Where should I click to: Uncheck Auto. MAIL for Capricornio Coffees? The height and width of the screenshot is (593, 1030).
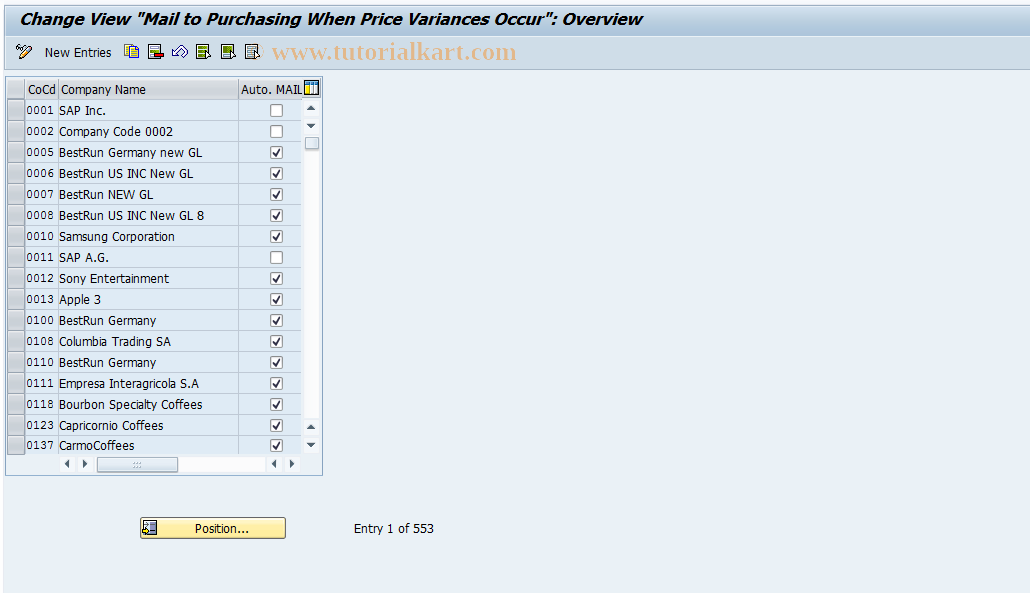(x=277, y=426)
